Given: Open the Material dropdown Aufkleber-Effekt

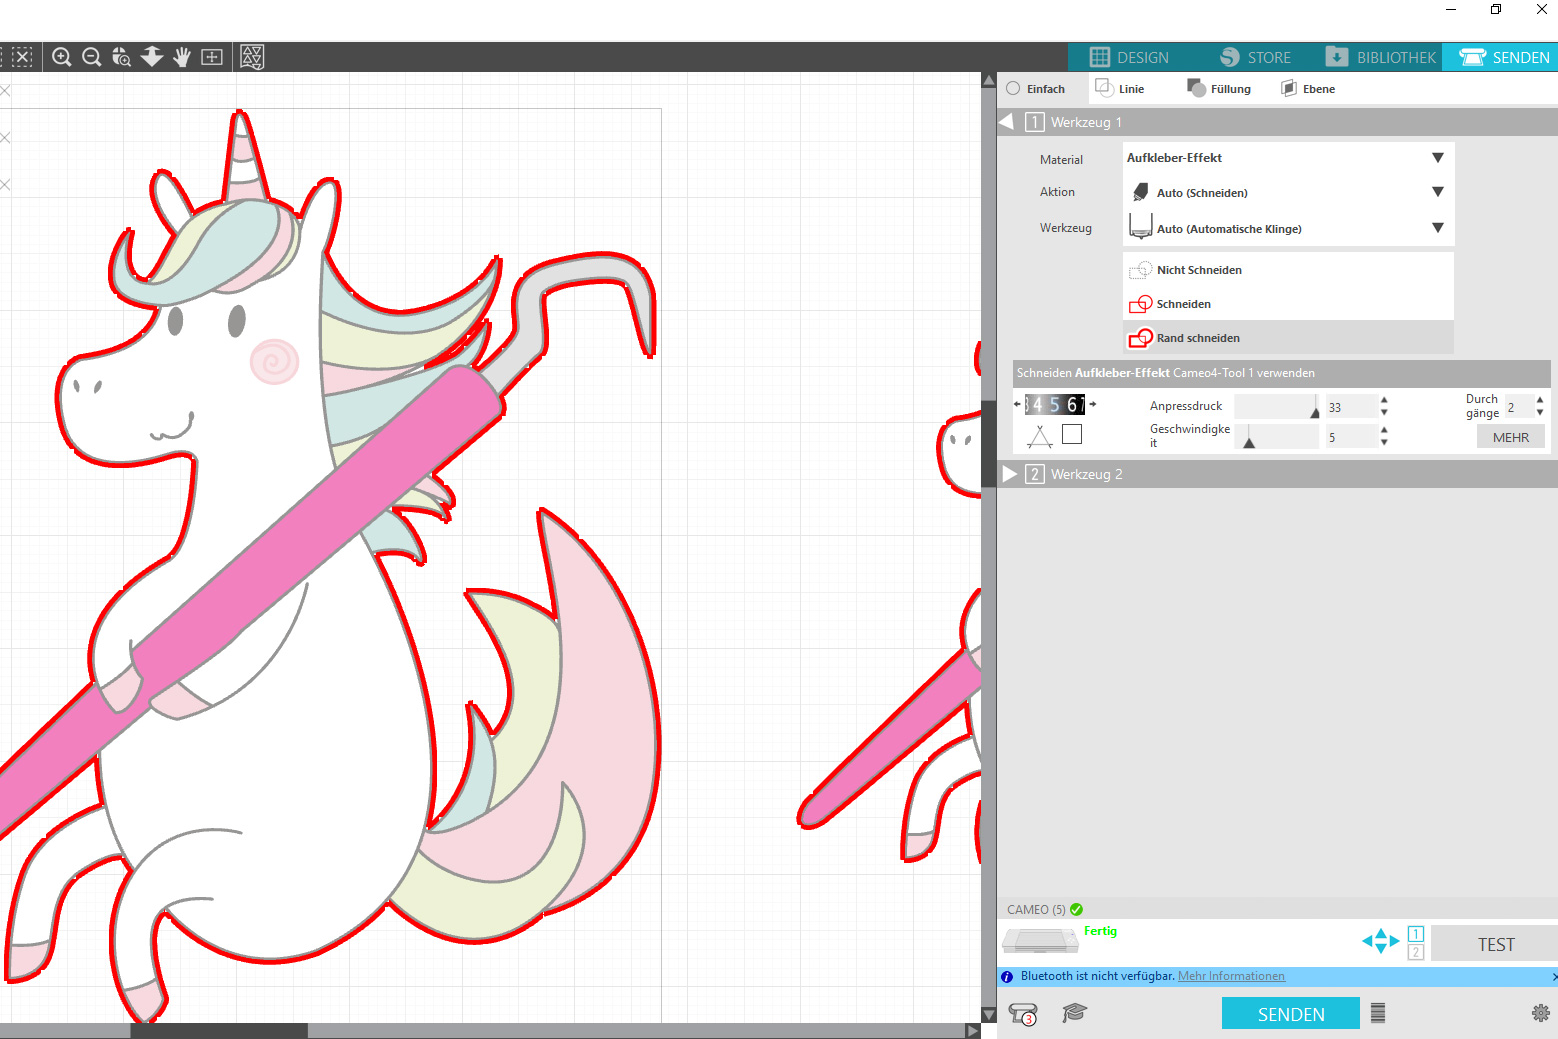Looking at the screenshot, I should (1287, 158).
